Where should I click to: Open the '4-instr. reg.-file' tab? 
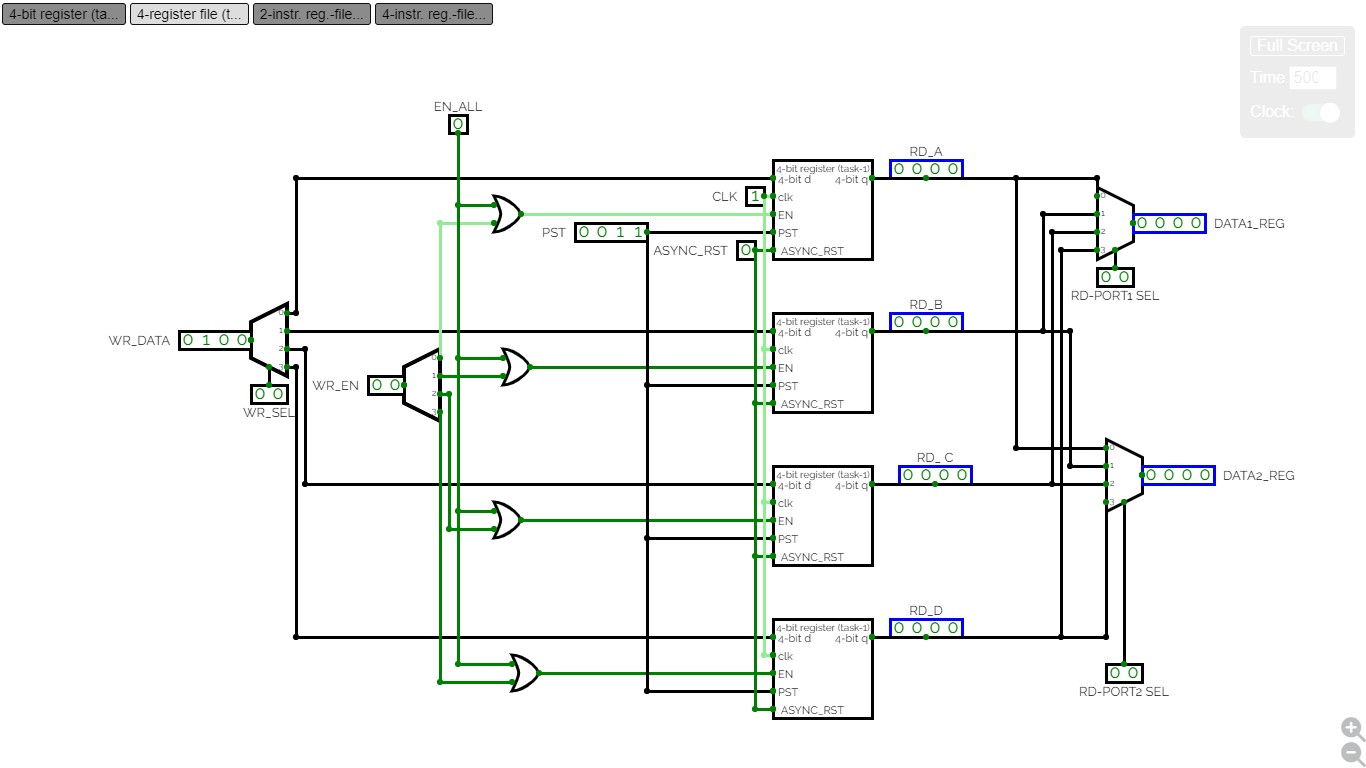(x=433, y=14)
